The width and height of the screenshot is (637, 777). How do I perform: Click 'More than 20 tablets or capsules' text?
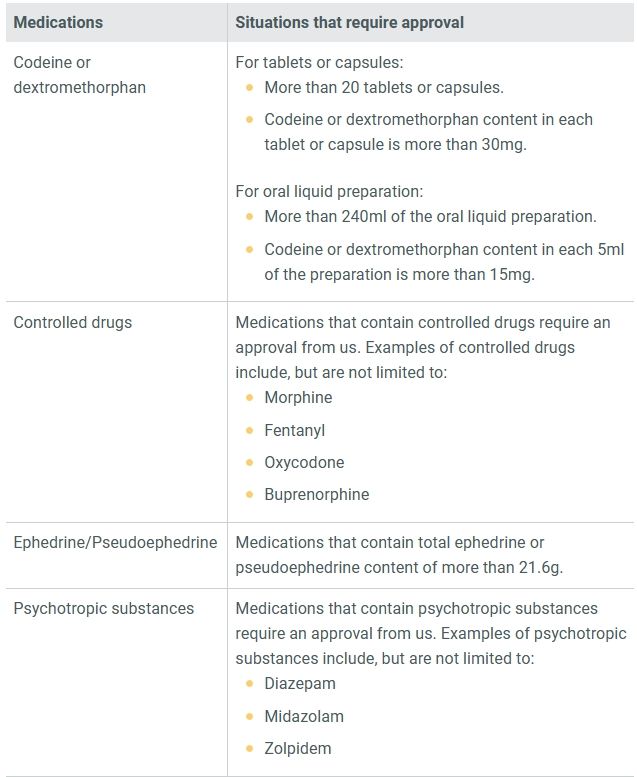(x=384, y=88)
